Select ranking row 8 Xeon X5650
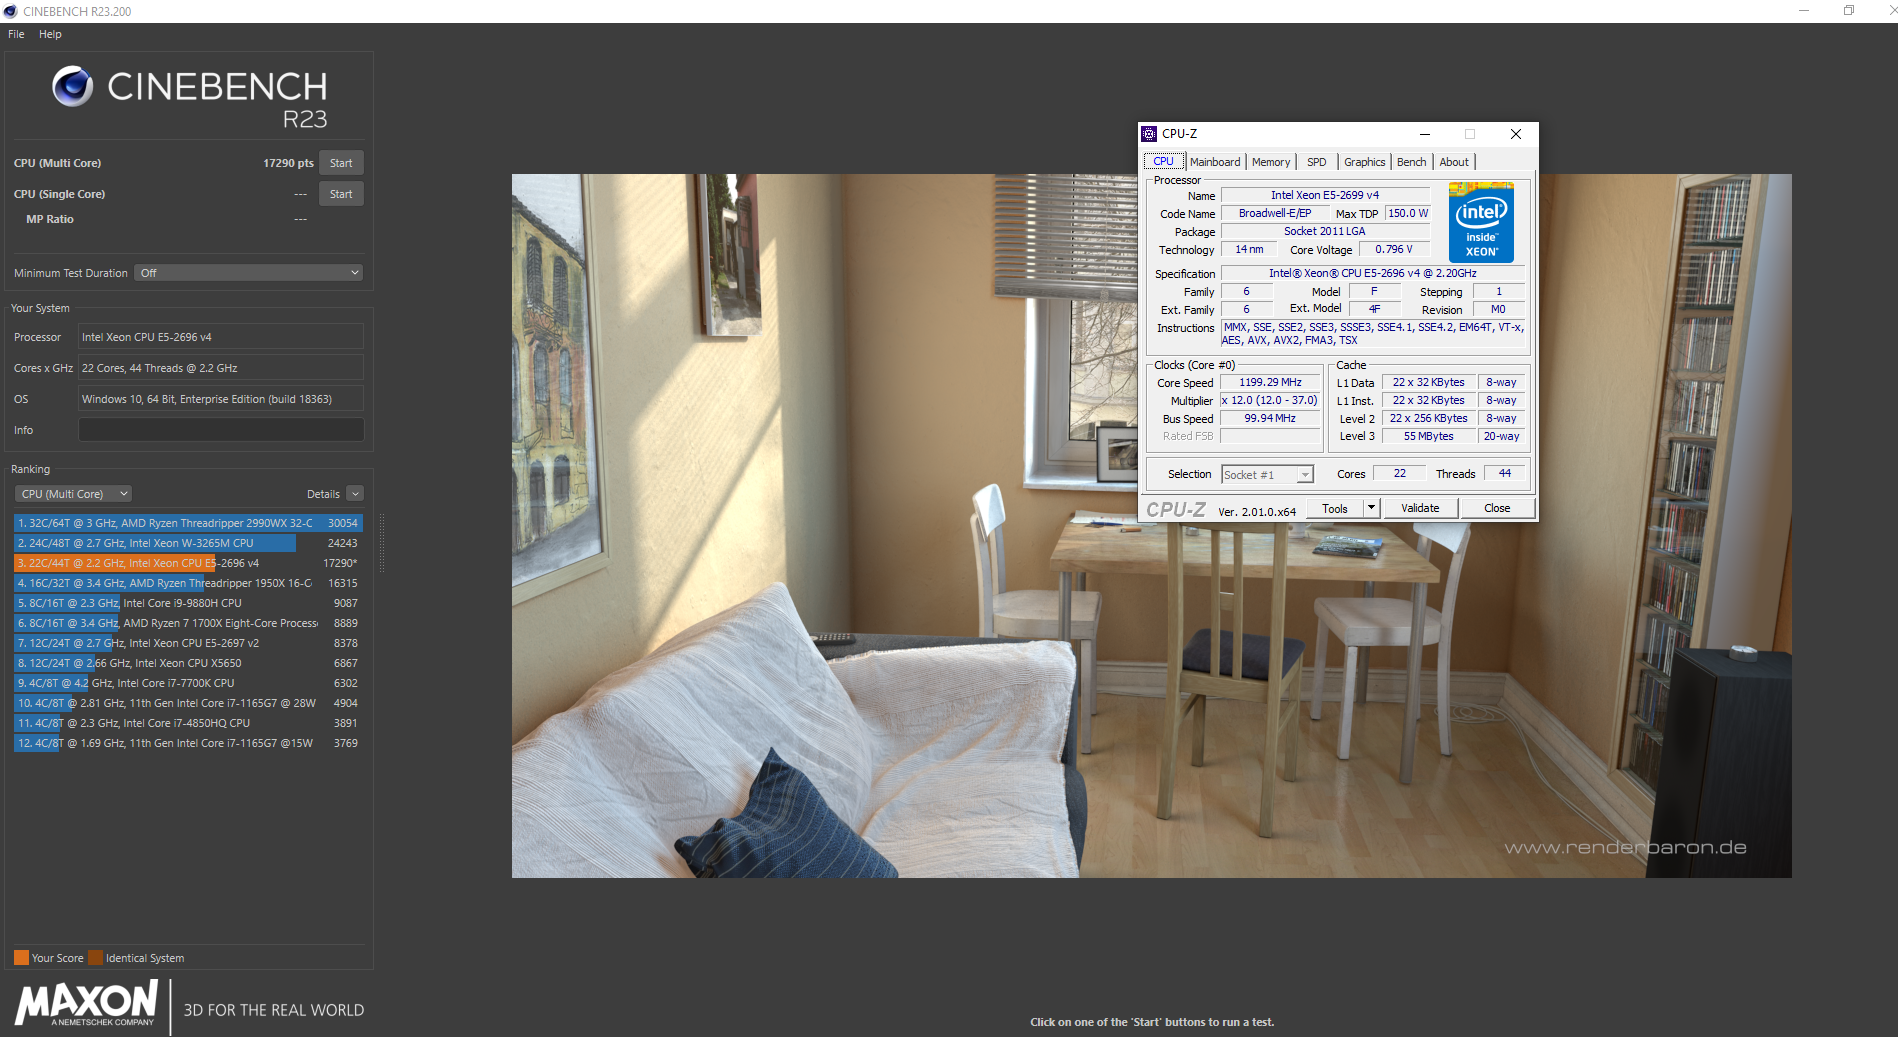Image resolution: width=1898 pixels, height=1037 pixels. [188, 663]
